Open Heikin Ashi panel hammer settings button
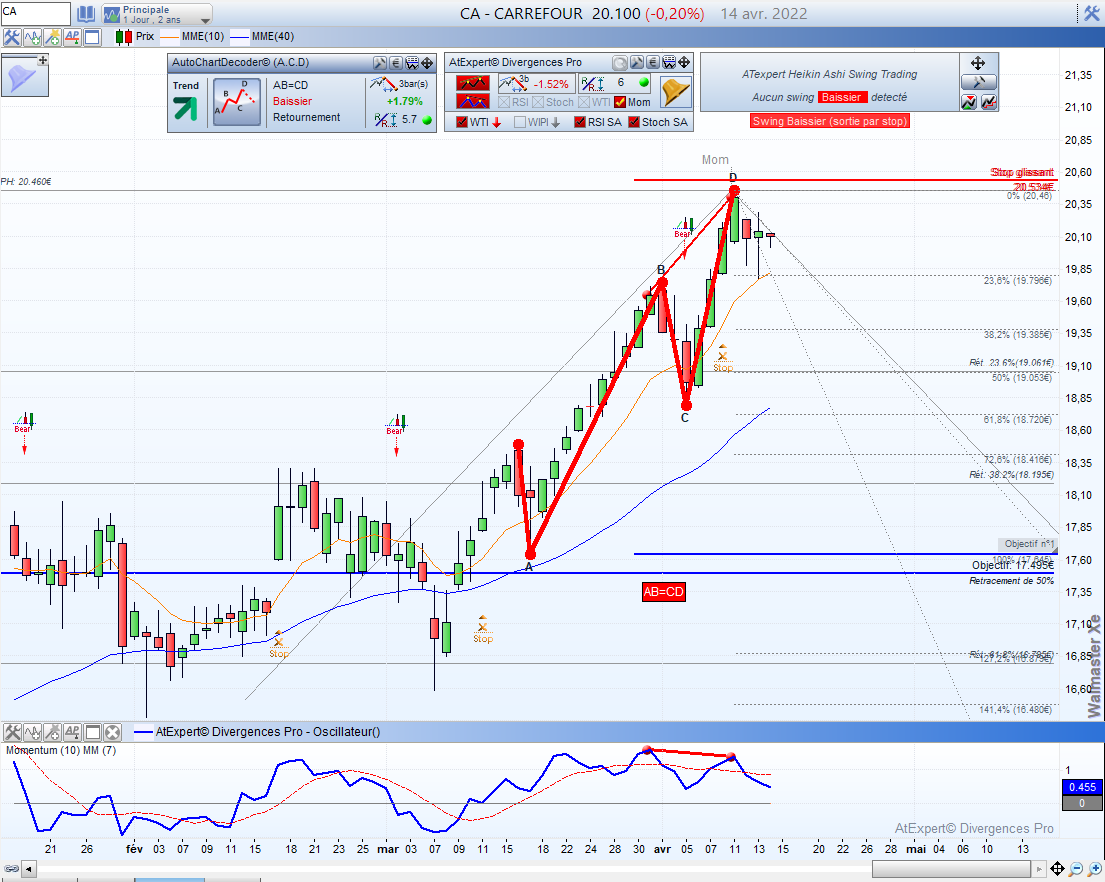The image size is (1105, 882). (978, 82)
